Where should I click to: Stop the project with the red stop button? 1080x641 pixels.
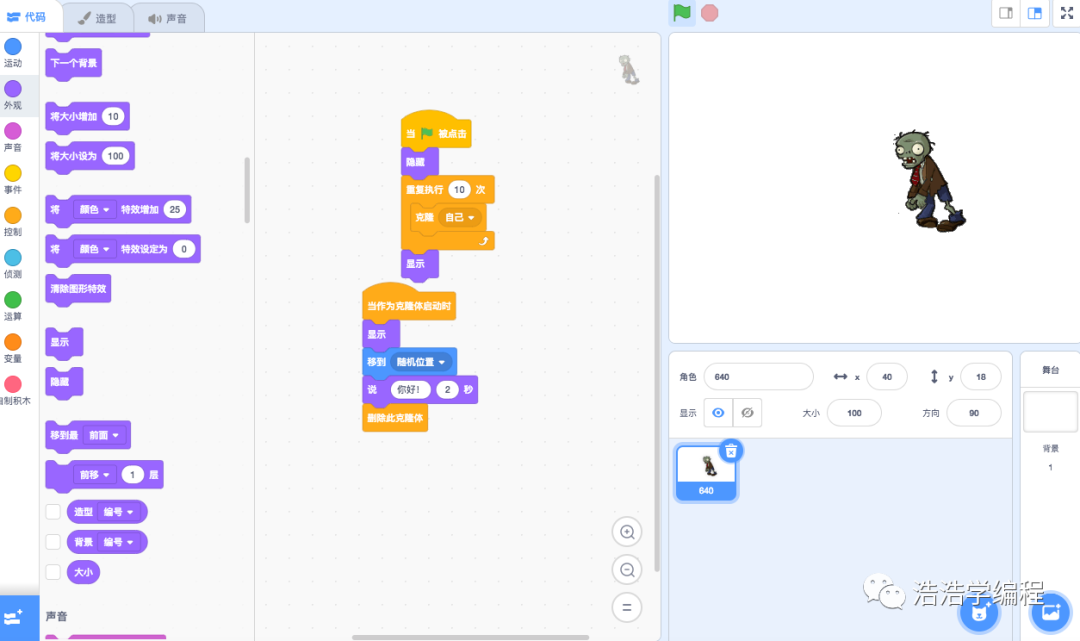[709, 12]
